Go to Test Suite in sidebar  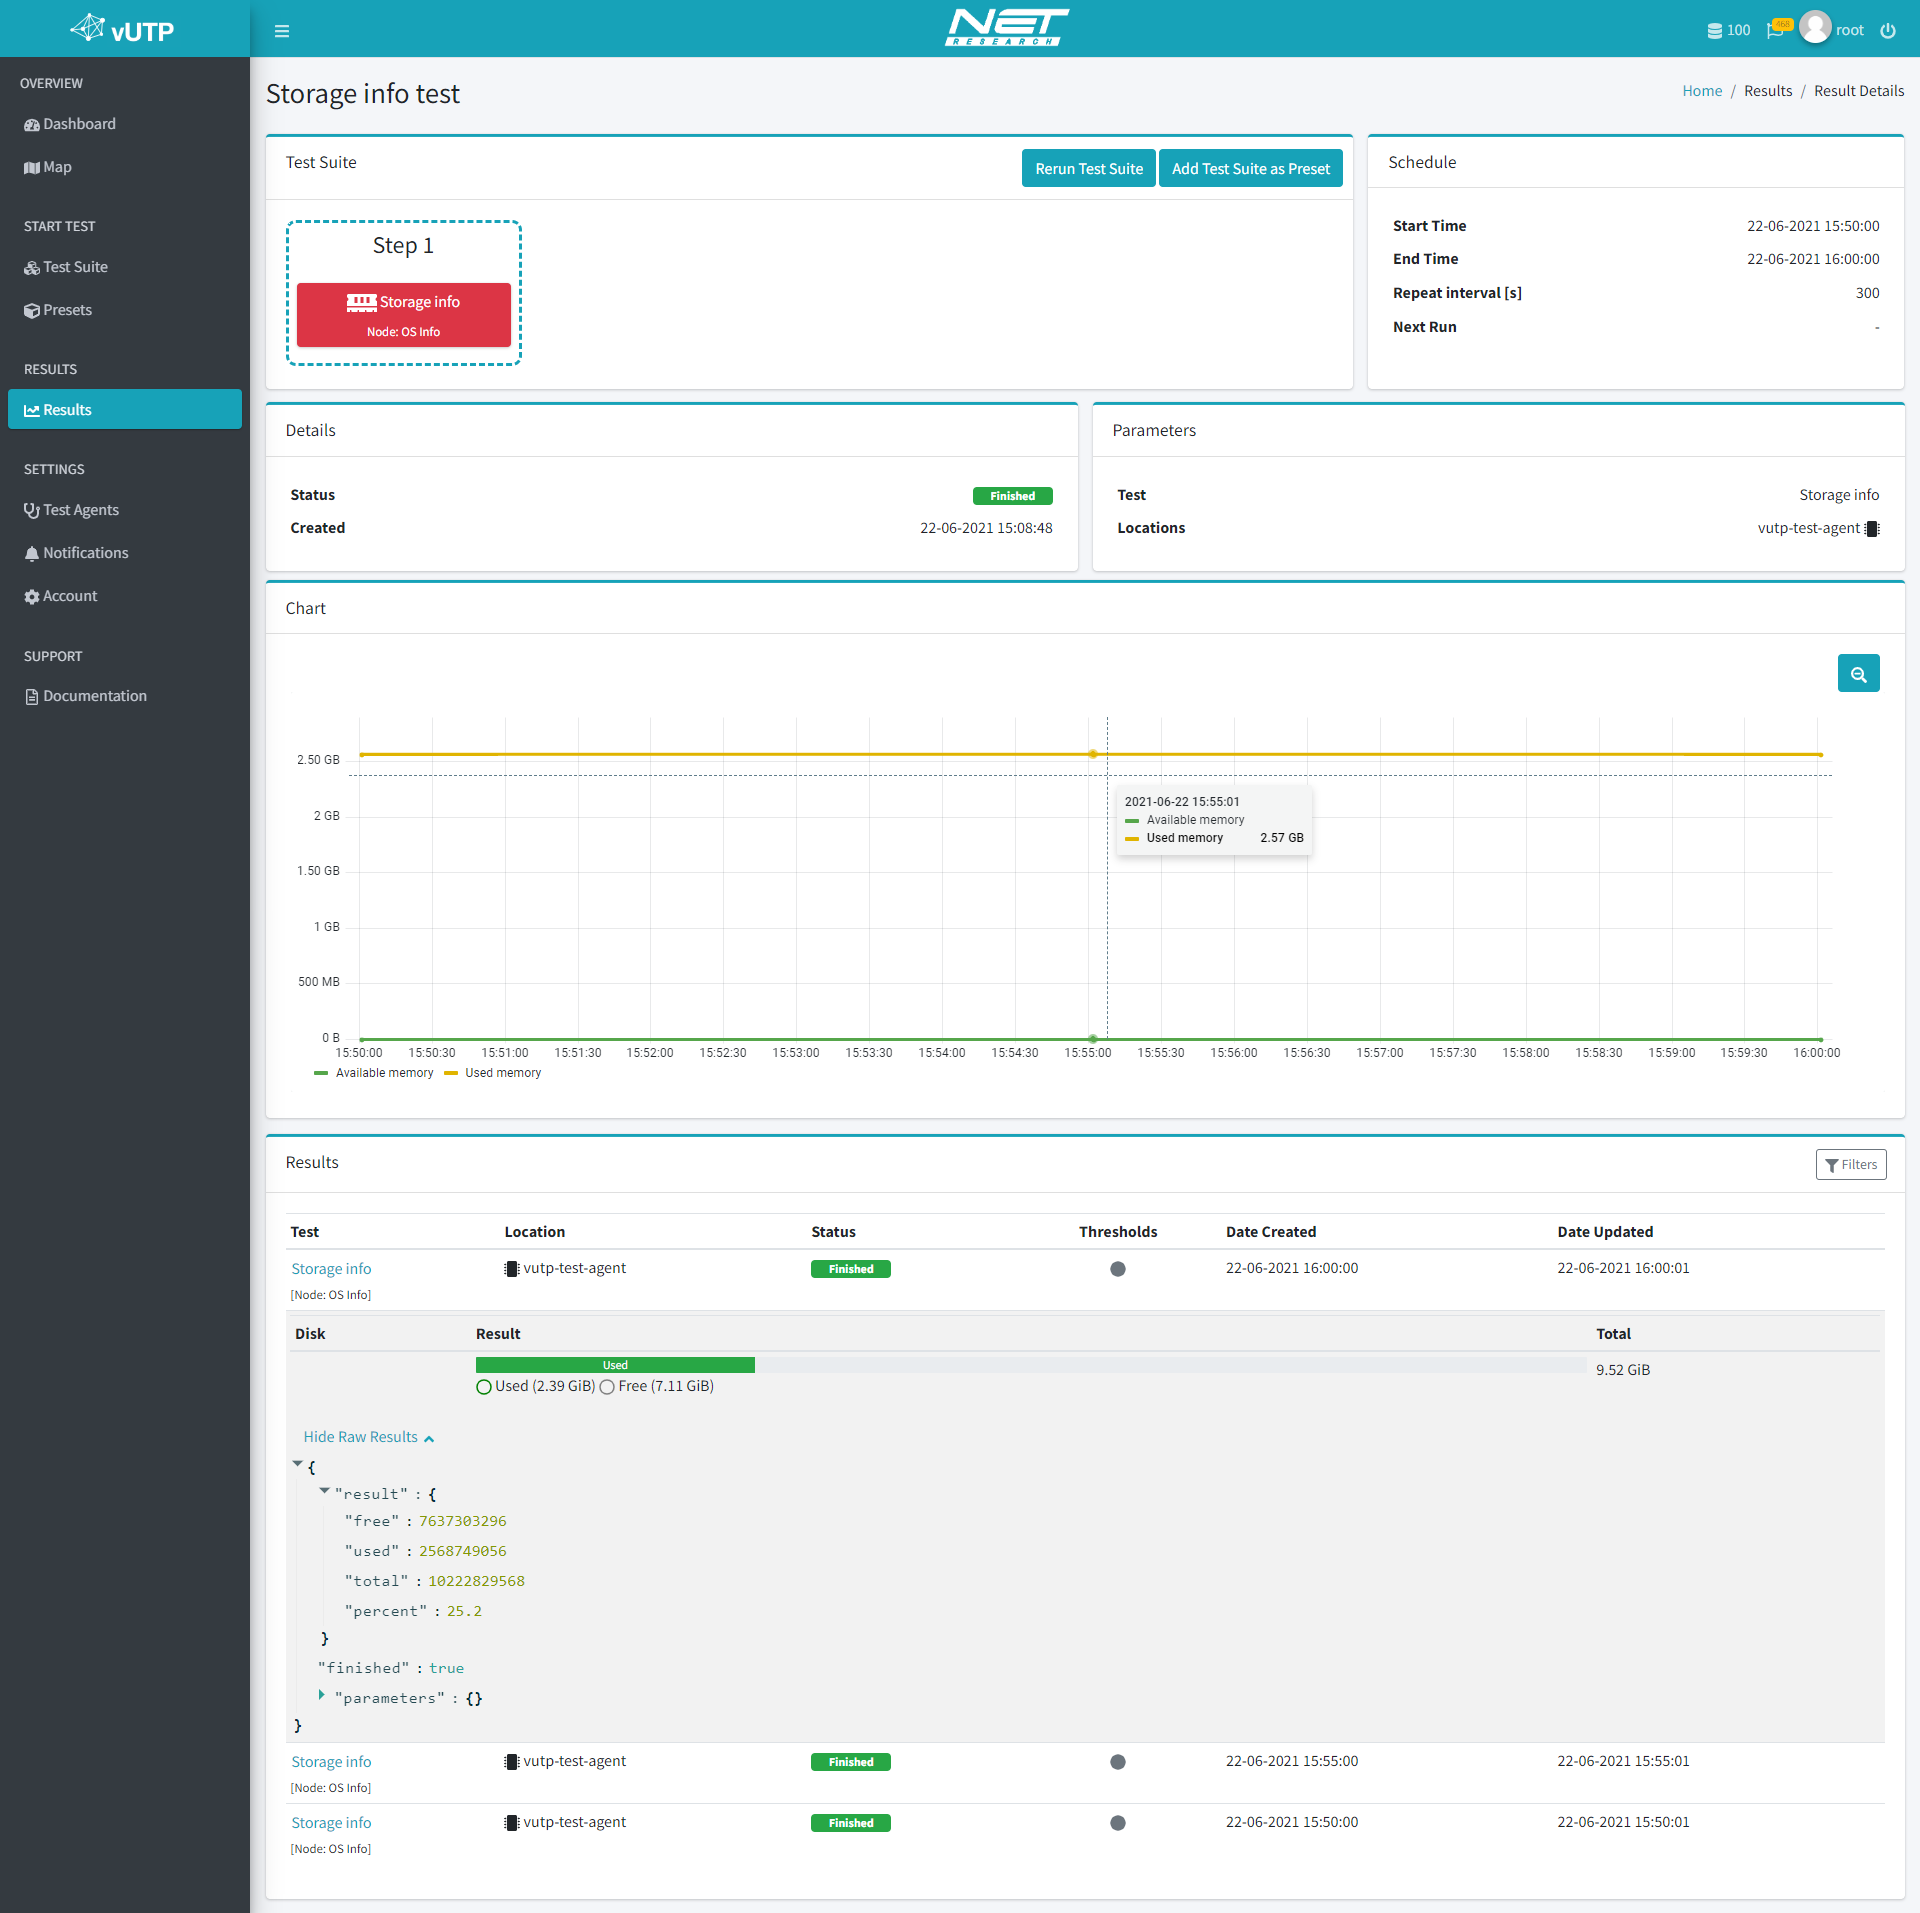click(x=125, y=267)
